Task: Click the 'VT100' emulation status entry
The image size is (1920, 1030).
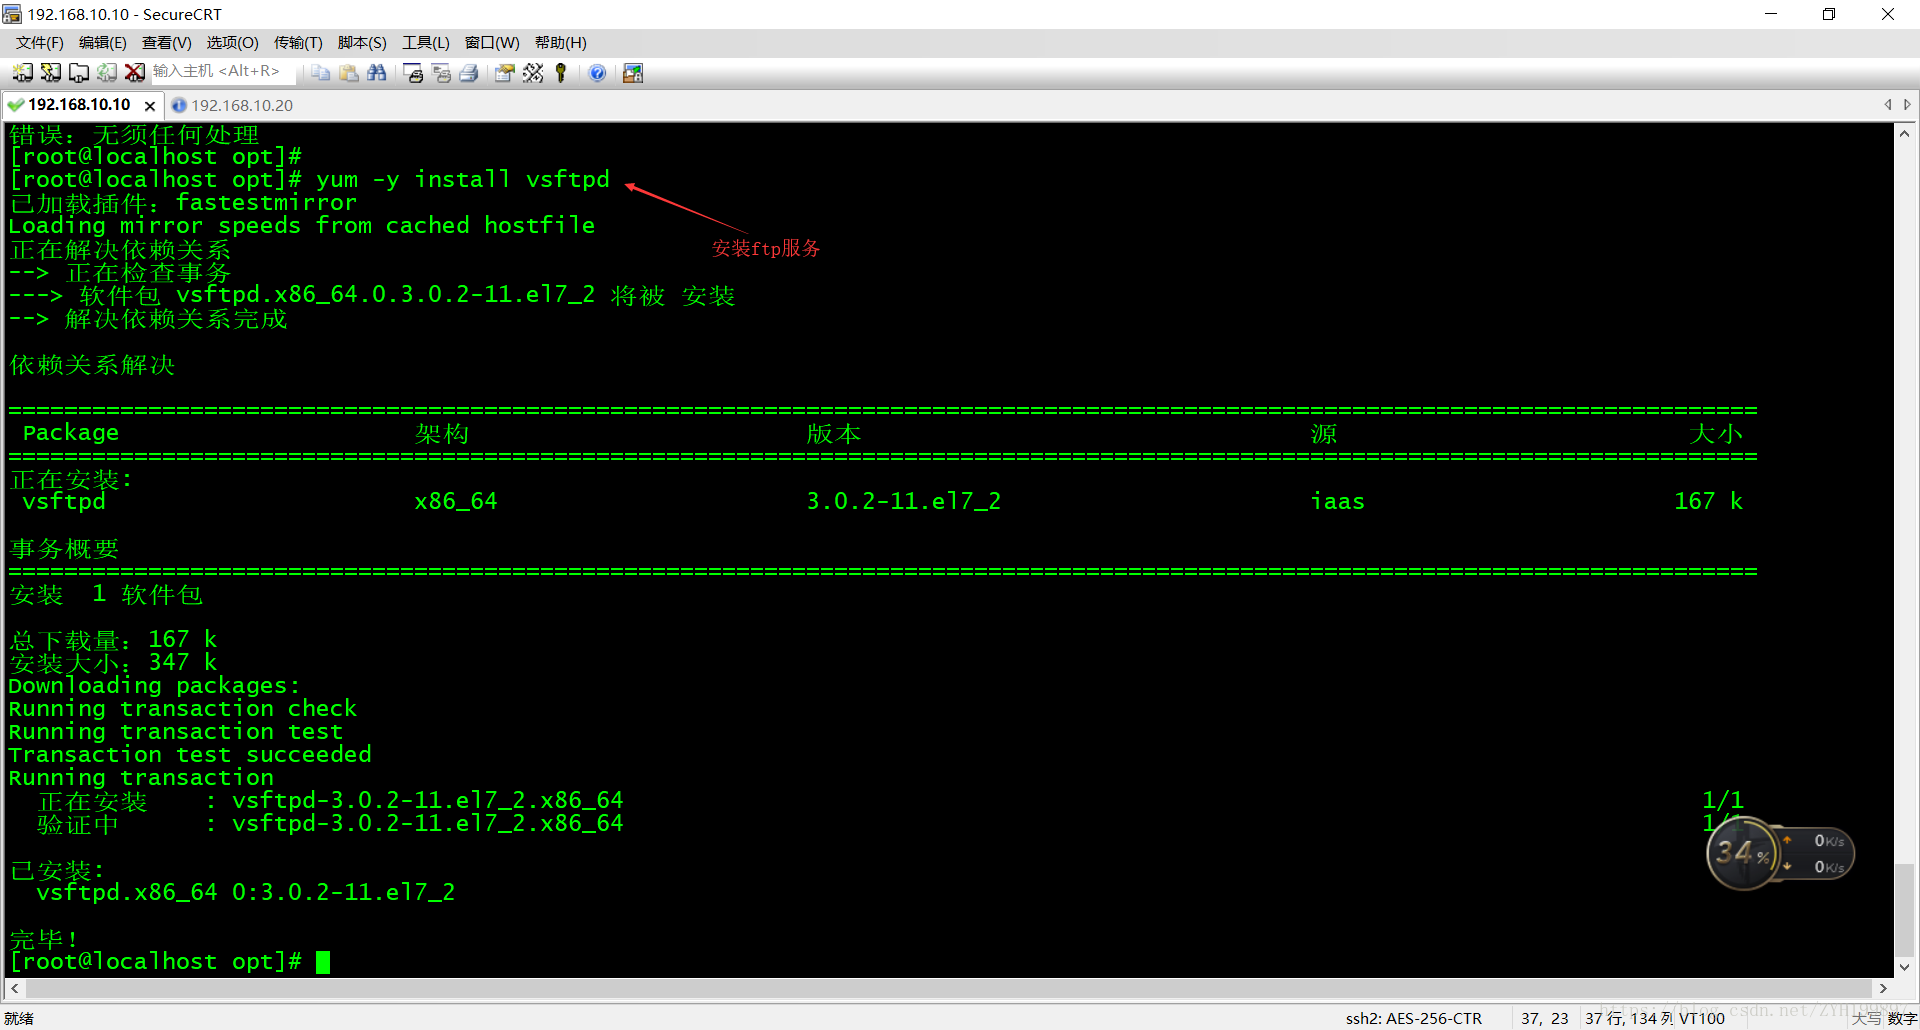Action: point(1702,1018)
